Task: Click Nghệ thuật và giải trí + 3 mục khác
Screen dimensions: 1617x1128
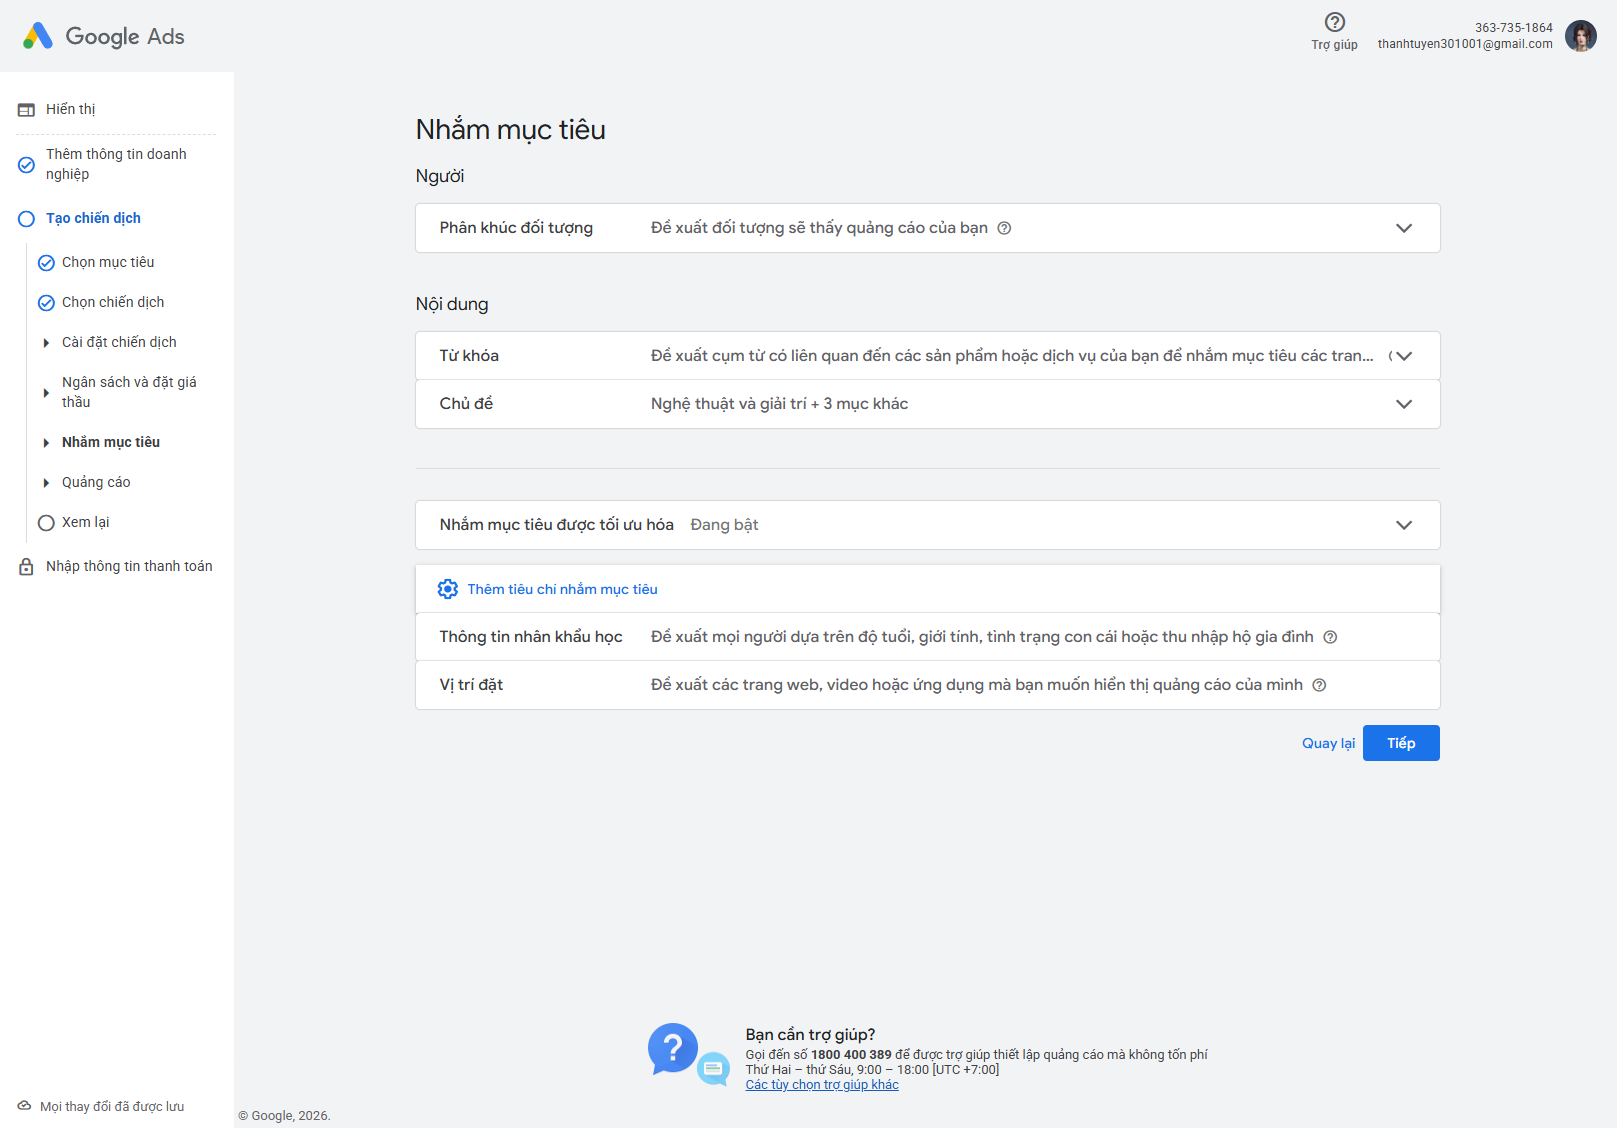Action: point(779,404)
